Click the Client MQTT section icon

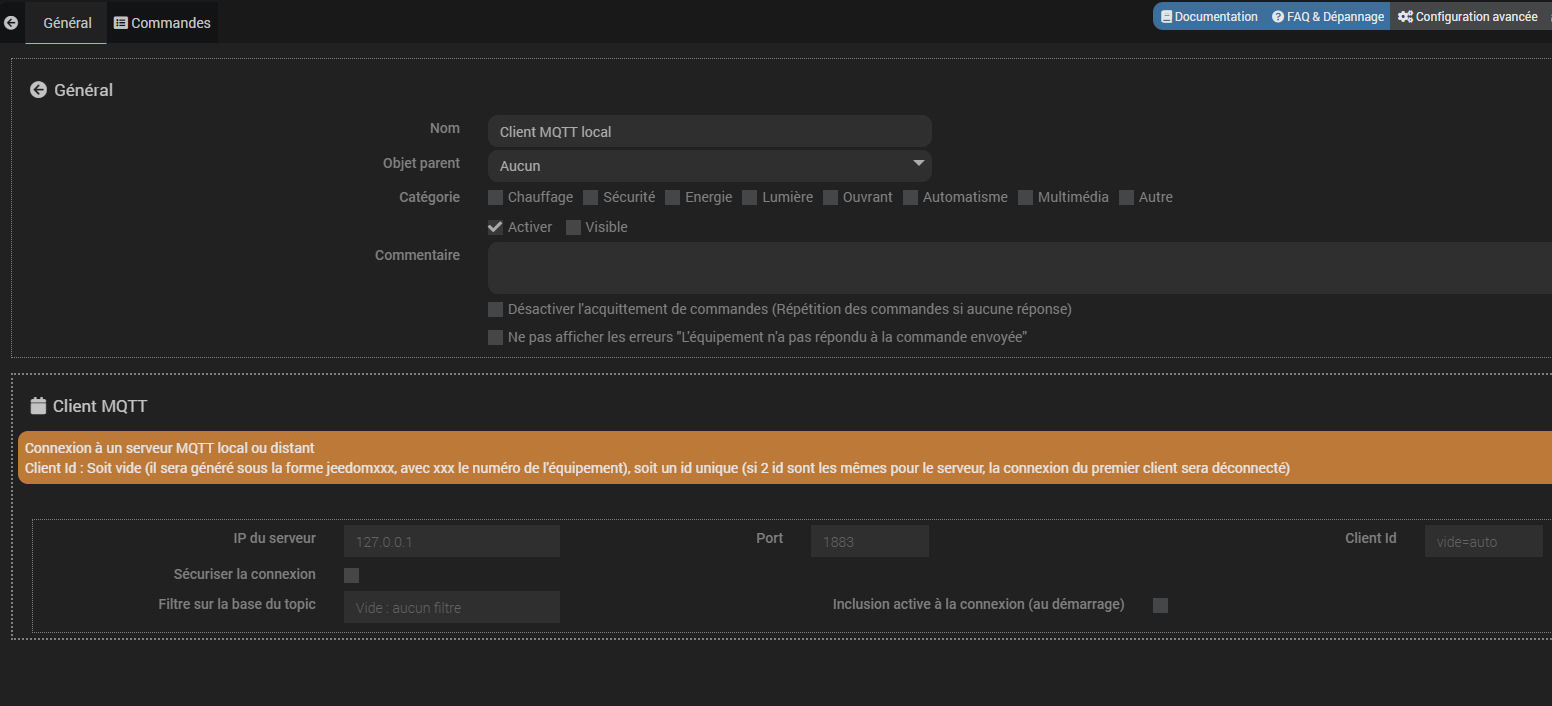coord(38,406)
